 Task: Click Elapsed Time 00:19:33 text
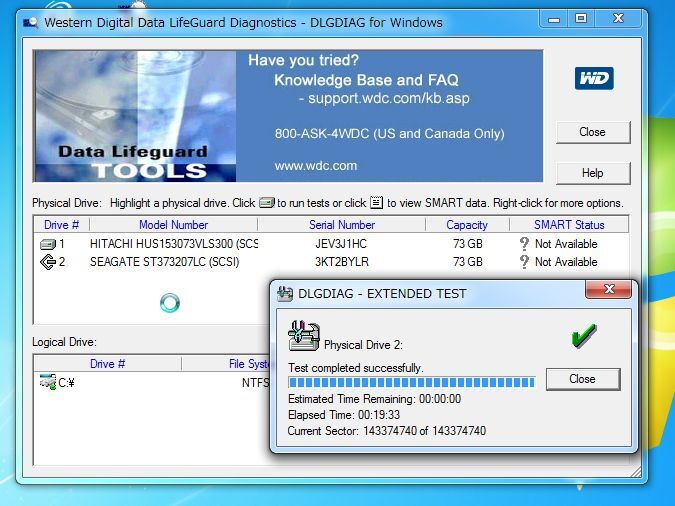click(x=344, y=415)
